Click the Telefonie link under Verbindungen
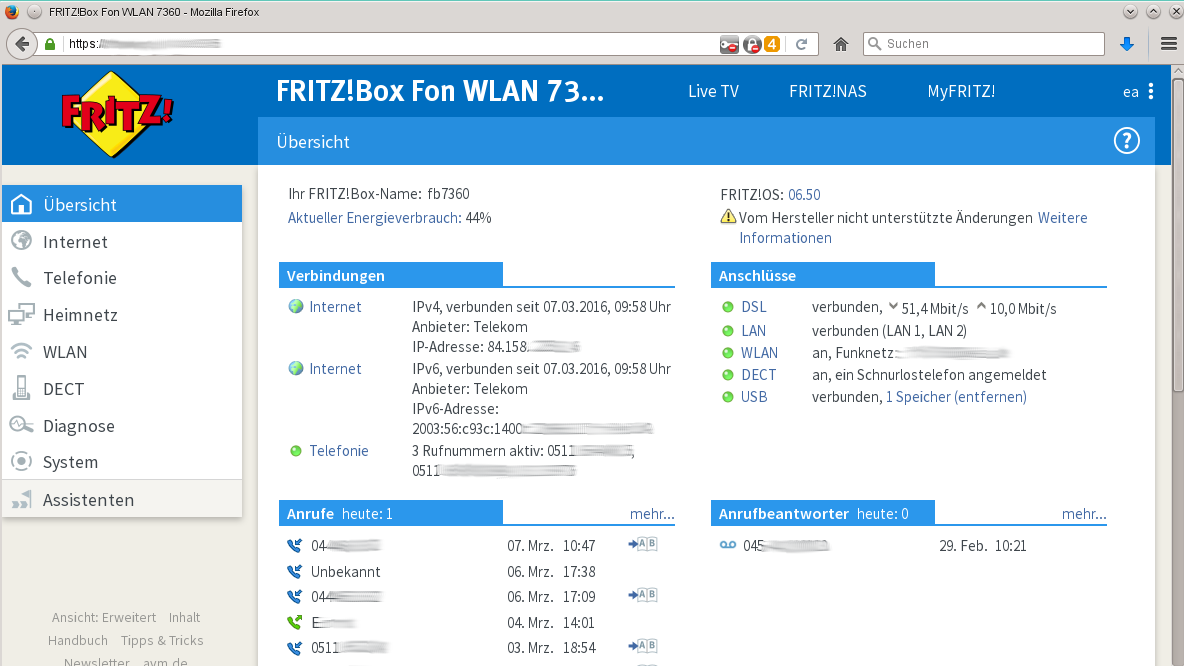Screen dimensions: 1184x666 coord(339,451)
